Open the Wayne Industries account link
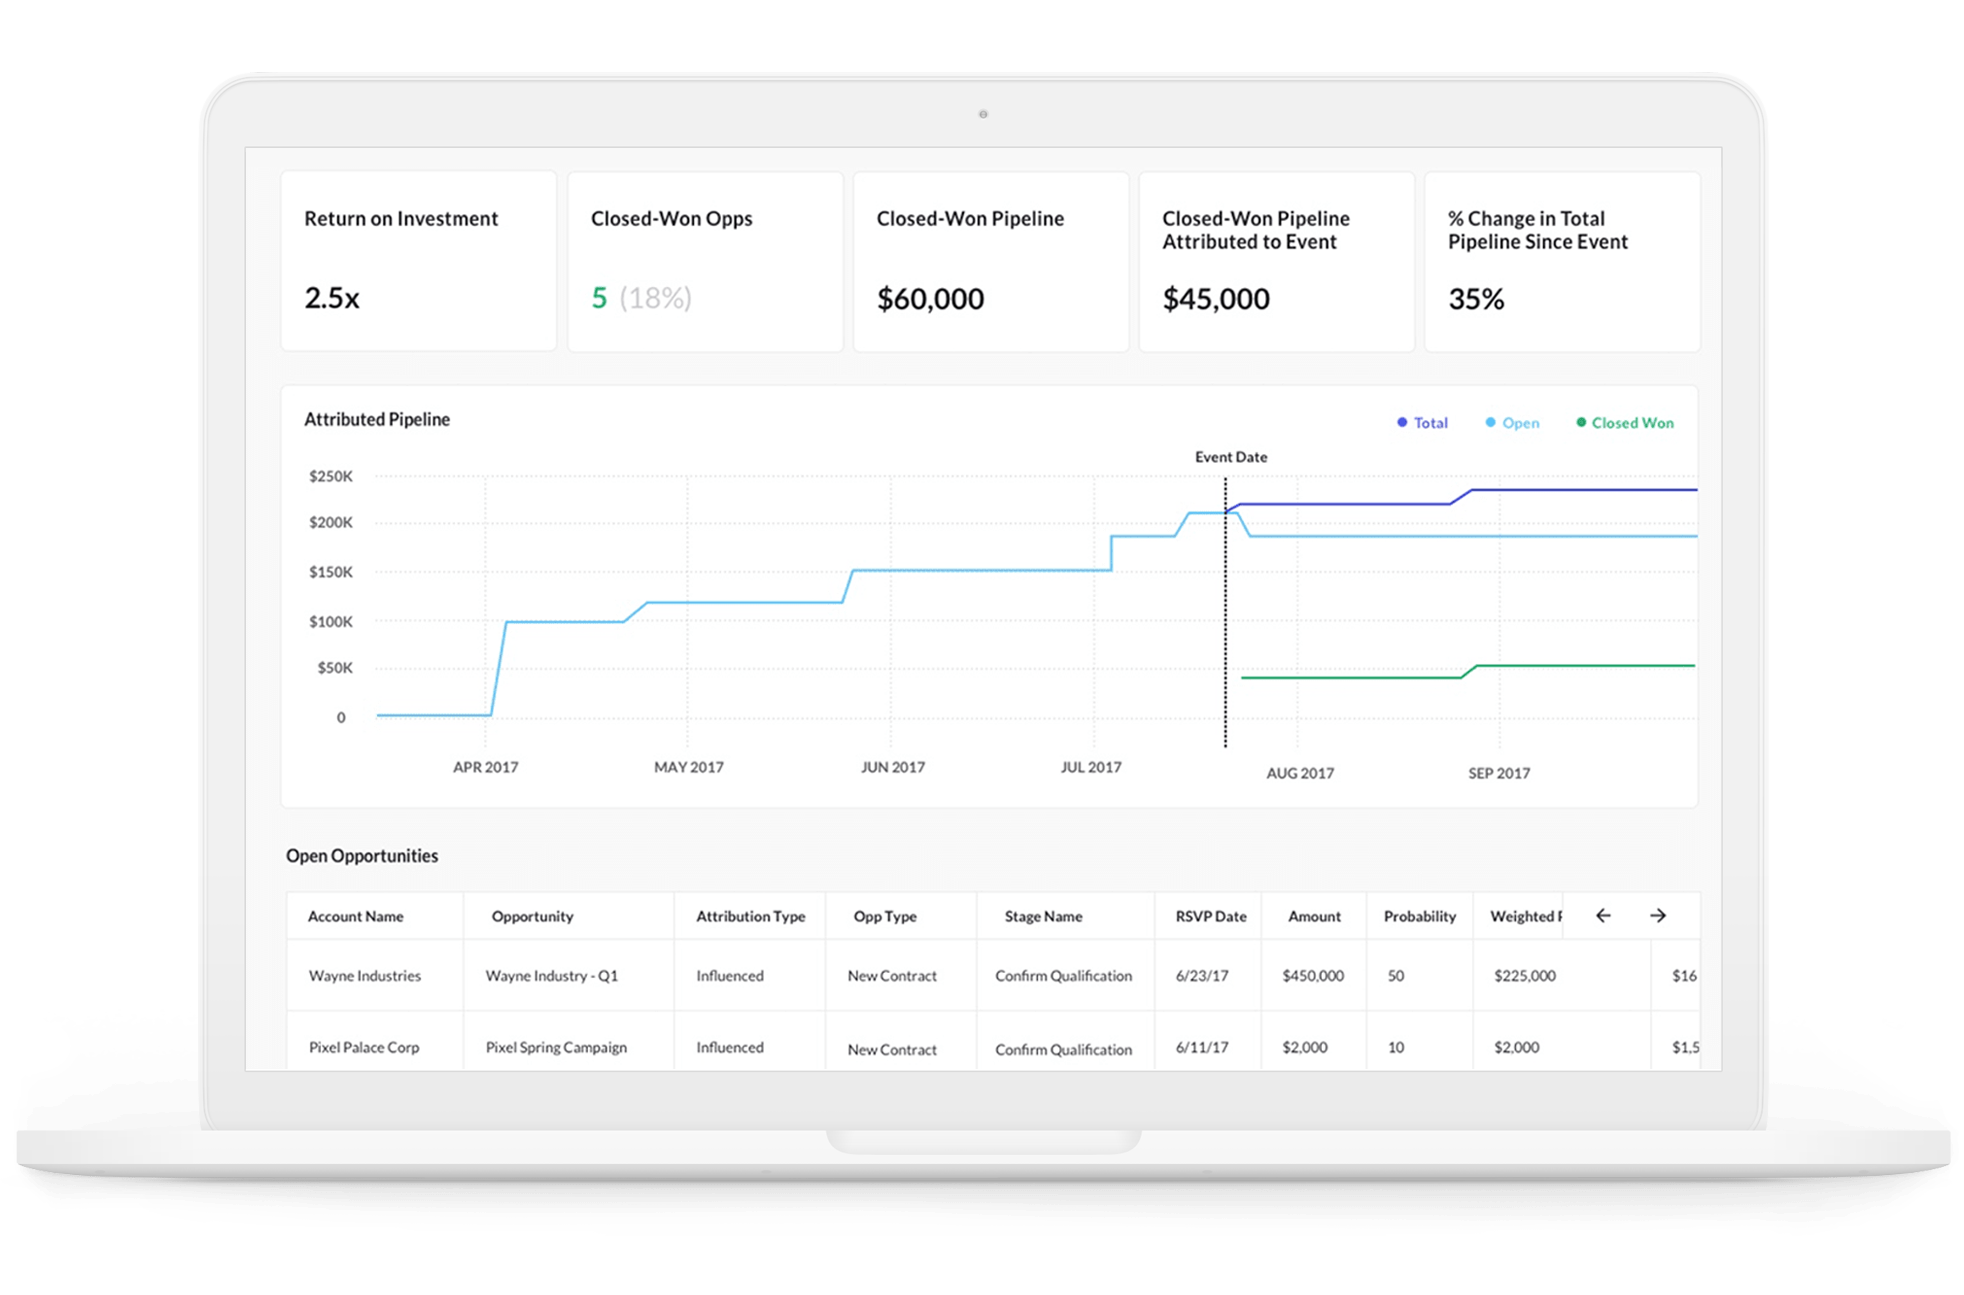 (364, 976)
